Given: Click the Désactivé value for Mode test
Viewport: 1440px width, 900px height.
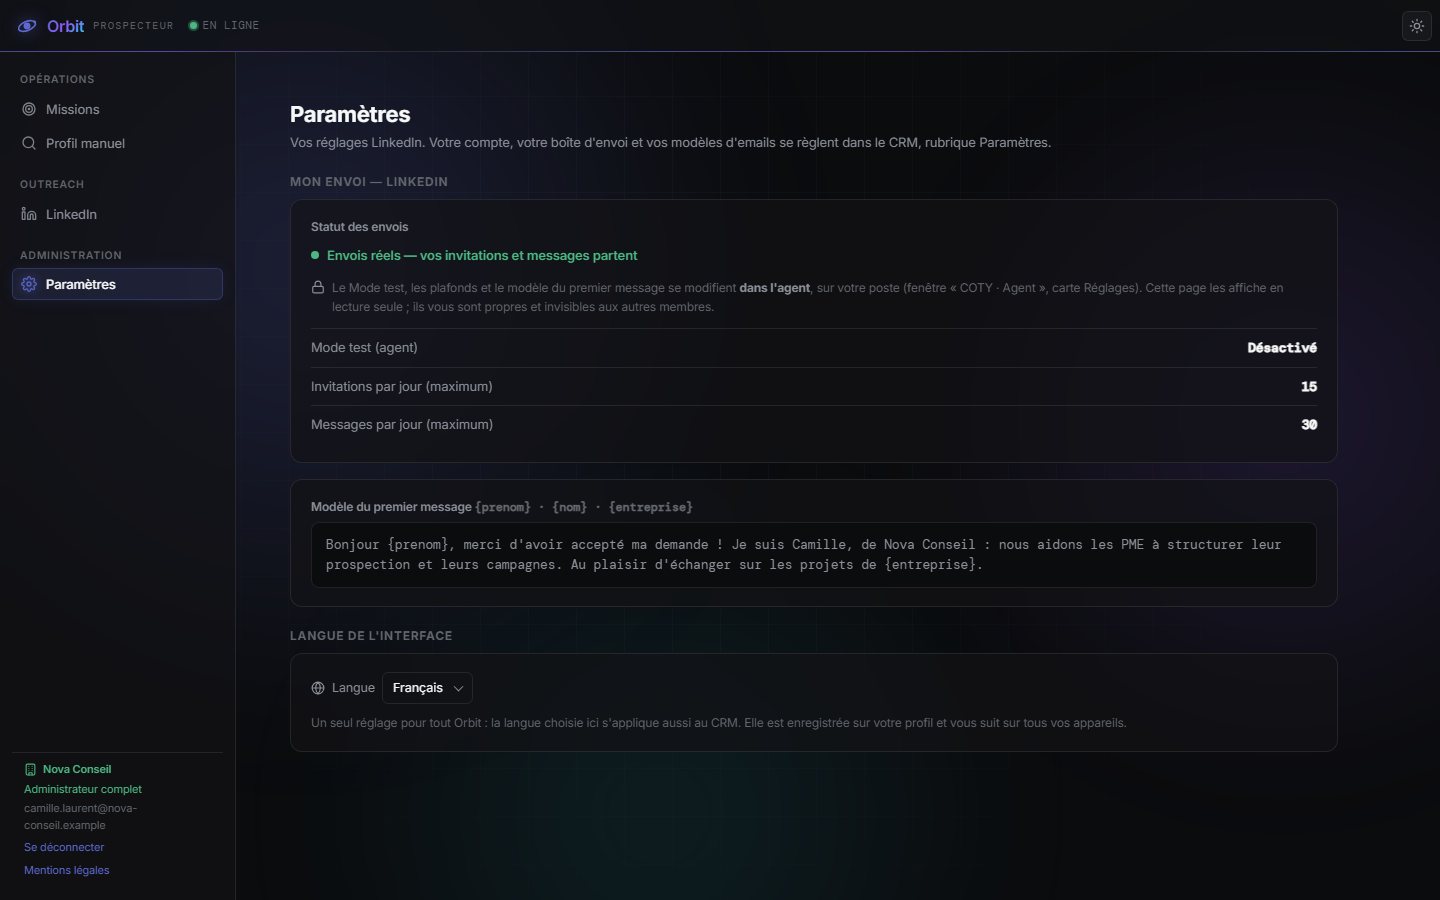Looking at the screenshot, I should pyautogui.click(x=1282, y=348).
